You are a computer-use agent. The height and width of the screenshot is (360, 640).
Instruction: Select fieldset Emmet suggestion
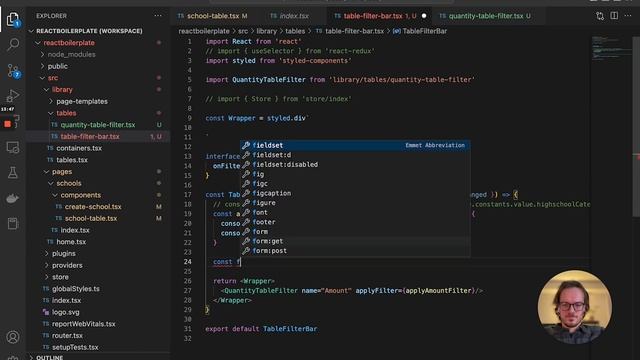pyautogui.click(x=354, y=145)
